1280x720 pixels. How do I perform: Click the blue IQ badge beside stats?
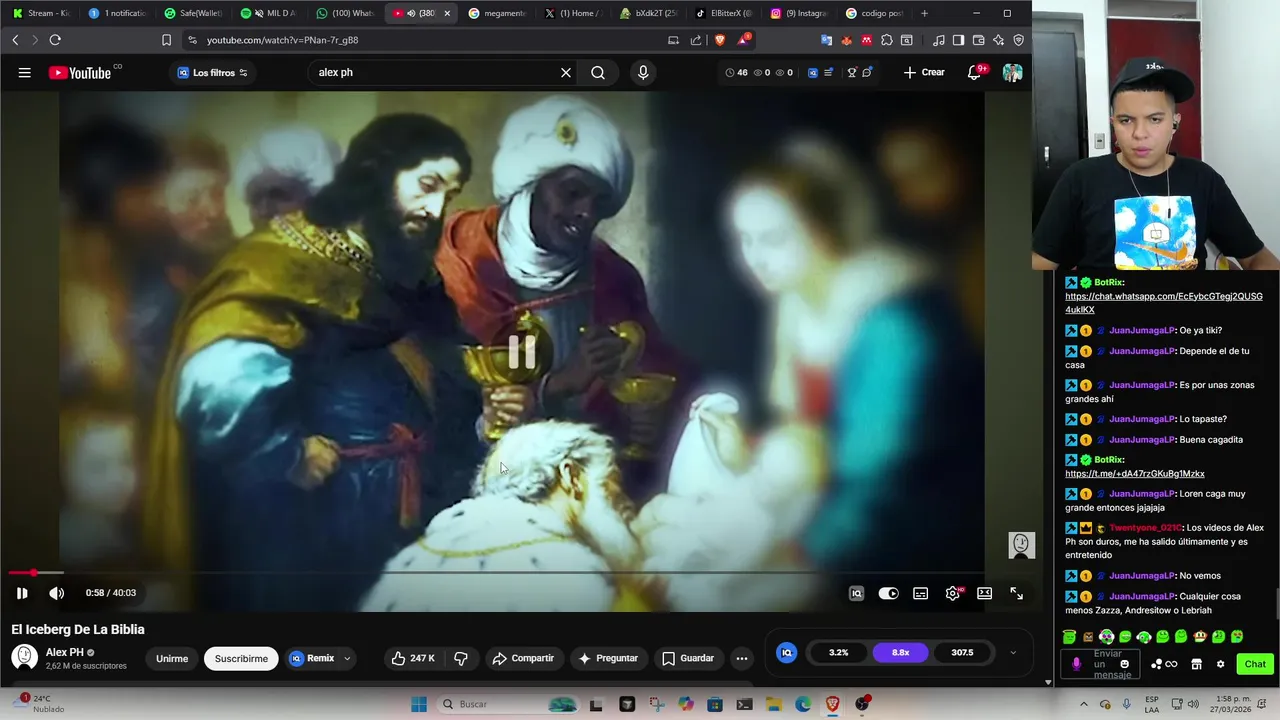point(787,652)
